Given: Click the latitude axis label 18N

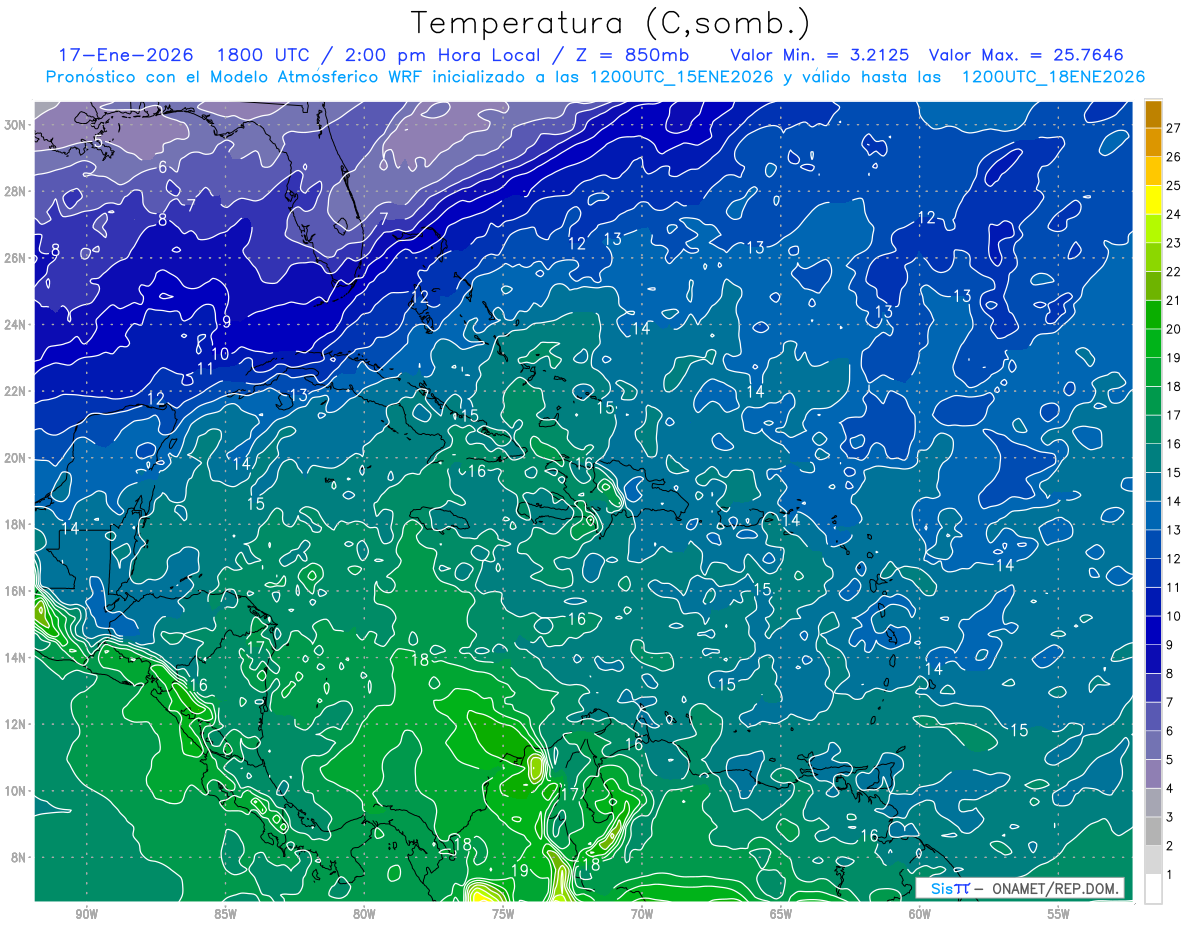Looking at the screenshot, I should pyautogui.click(x=16, y=524).
